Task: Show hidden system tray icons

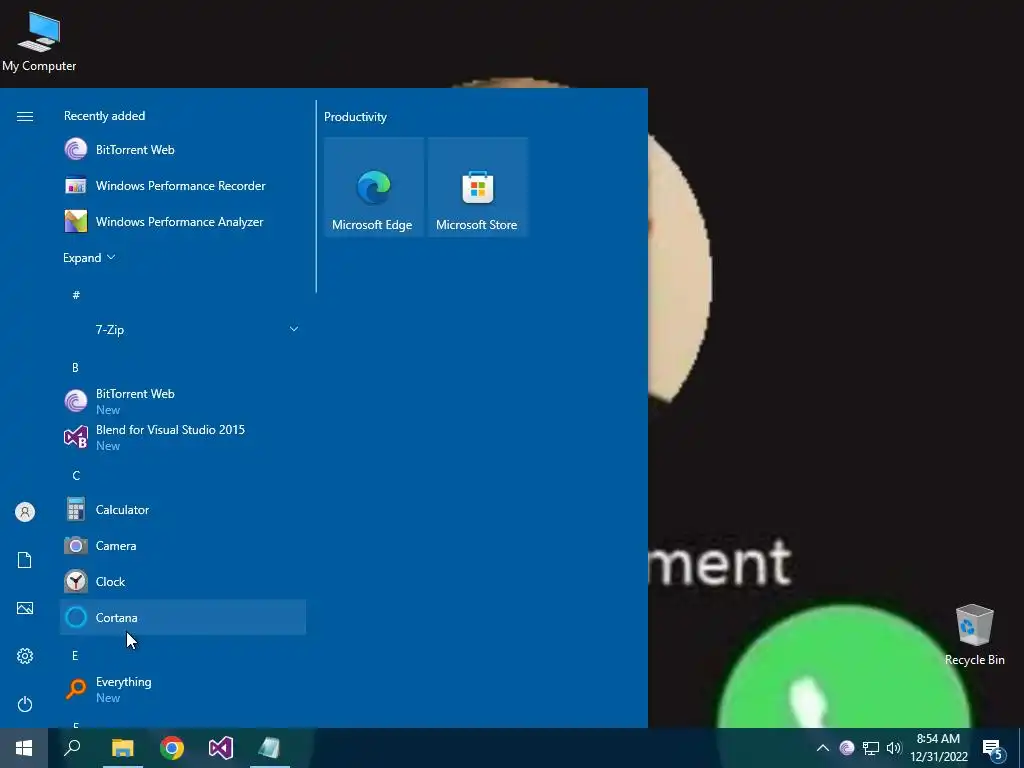Action: point(823,748)
